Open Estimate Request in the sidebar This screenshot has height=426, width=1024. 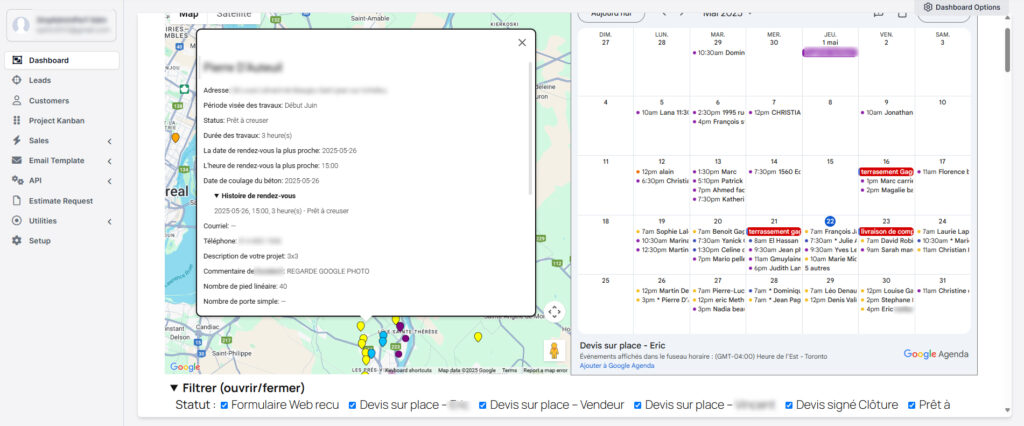click(60, 200)
